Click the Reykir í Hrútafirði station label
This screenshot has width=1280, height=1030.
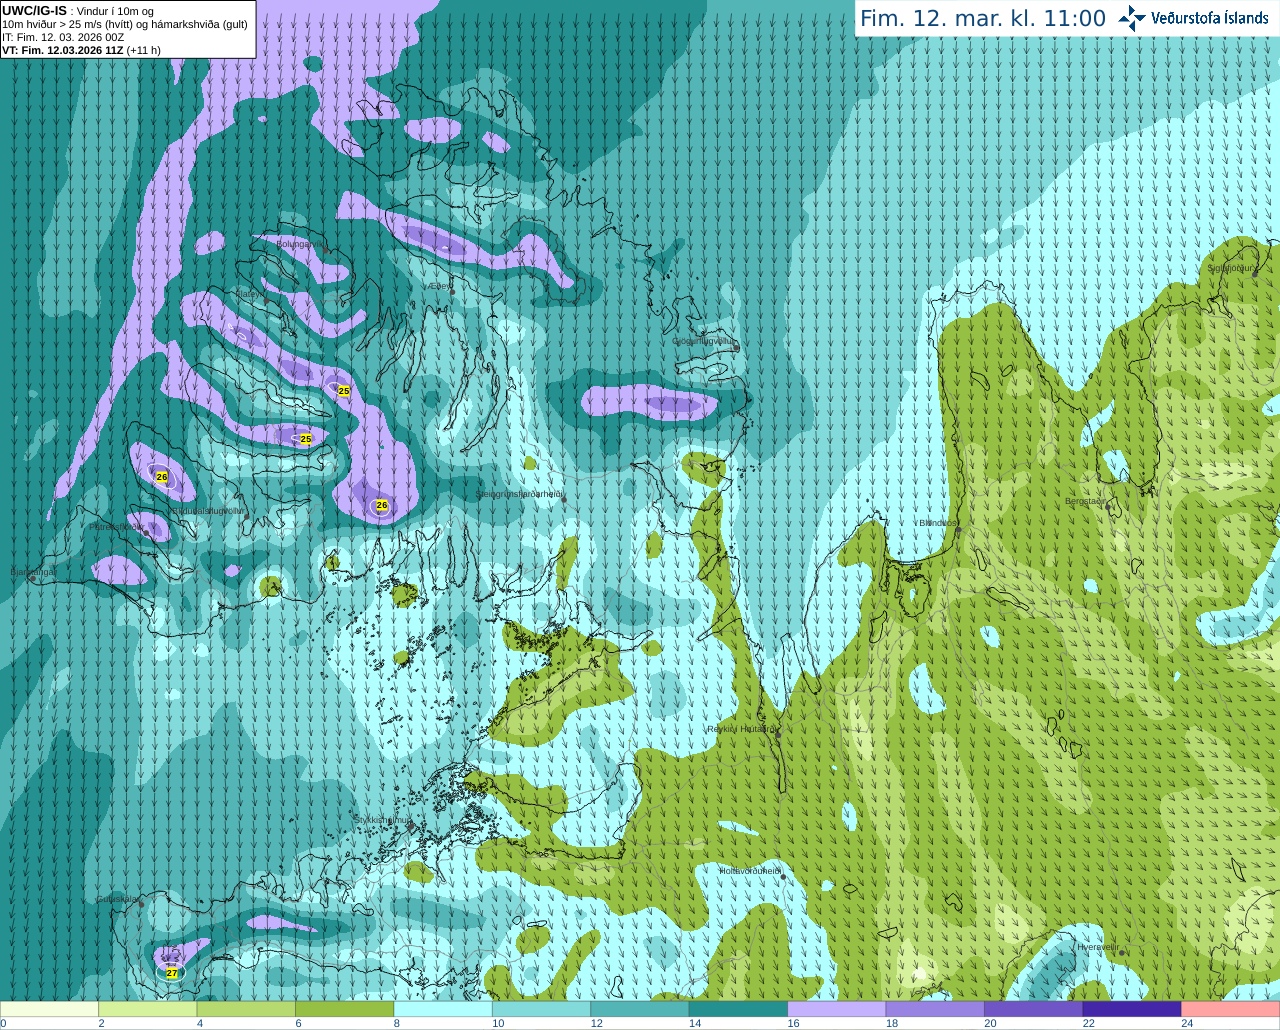[742, 729]
